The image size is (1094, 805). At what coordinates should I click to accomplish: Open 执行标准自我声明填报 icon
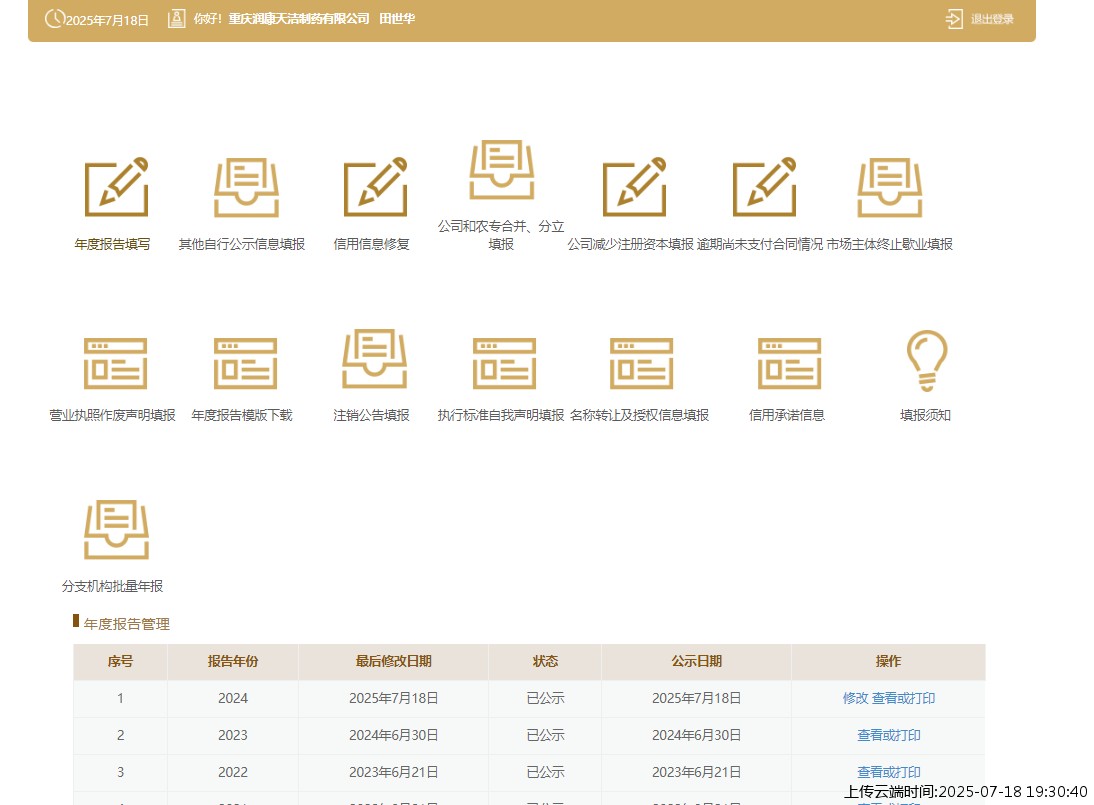click(504, 363)
